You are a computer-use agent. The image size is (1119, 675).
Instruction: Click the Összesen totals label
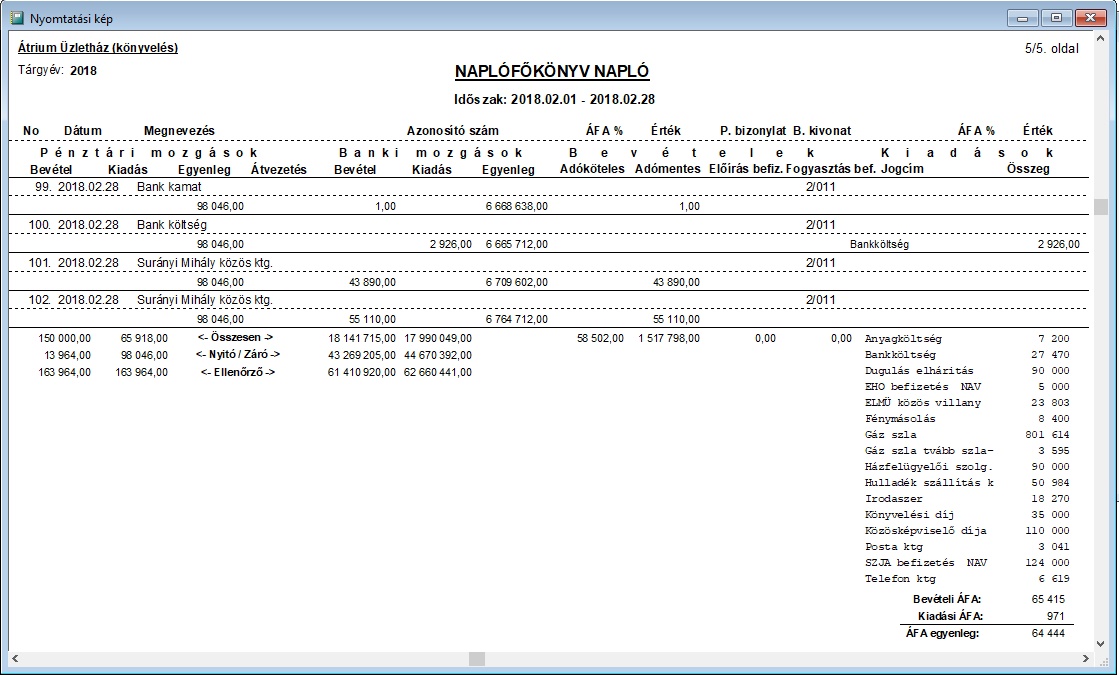pyautogui.click(x=237, y=338)
